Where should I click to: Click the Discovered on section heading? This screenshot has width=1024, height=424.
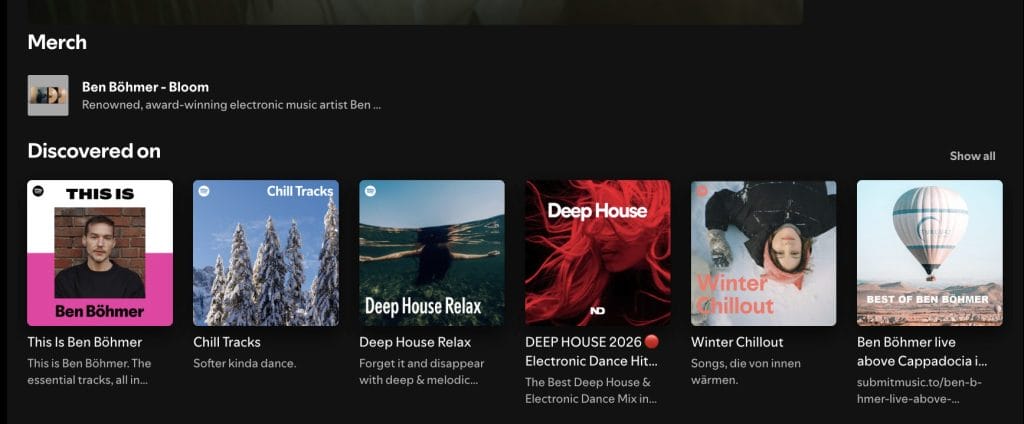click(x=94, y=151)
